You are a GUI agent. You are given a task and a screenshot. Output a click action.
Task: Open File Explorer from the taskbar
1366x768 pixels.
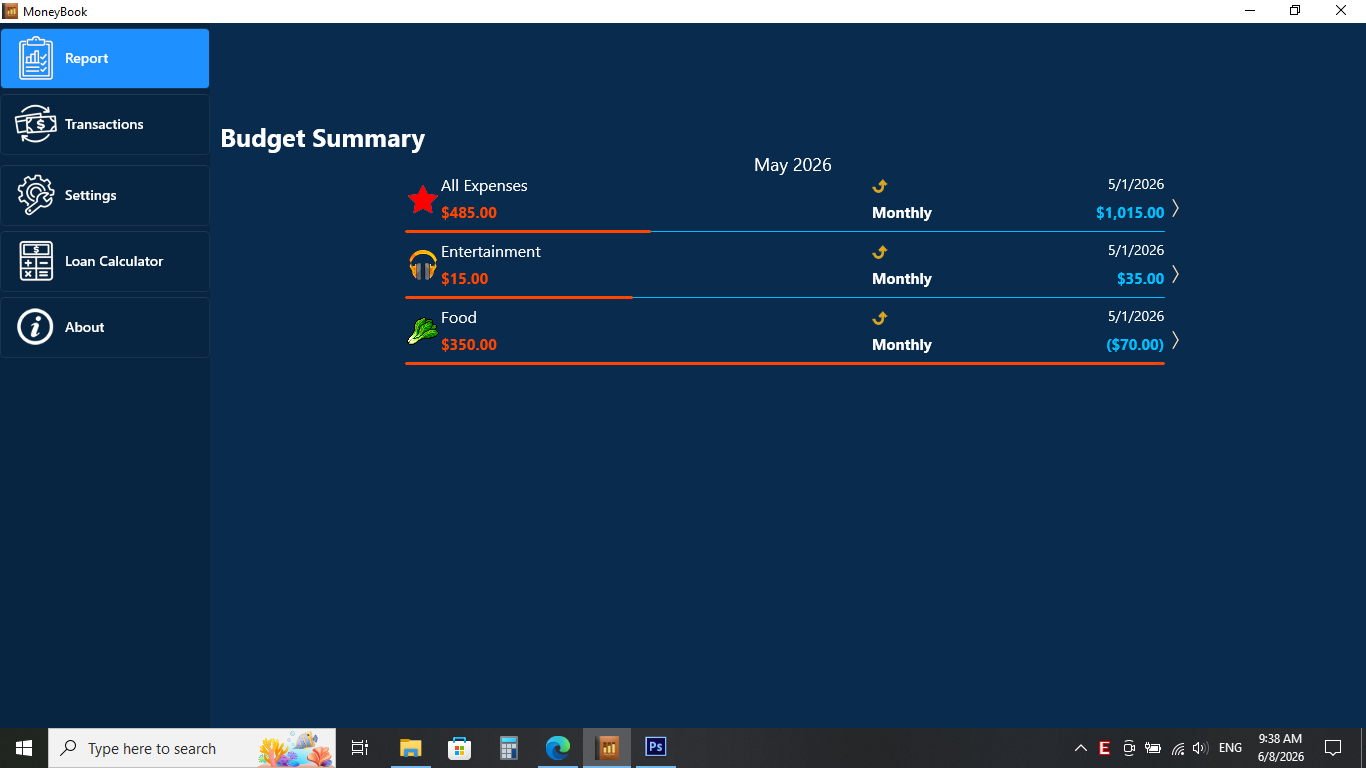coord(410,748)
